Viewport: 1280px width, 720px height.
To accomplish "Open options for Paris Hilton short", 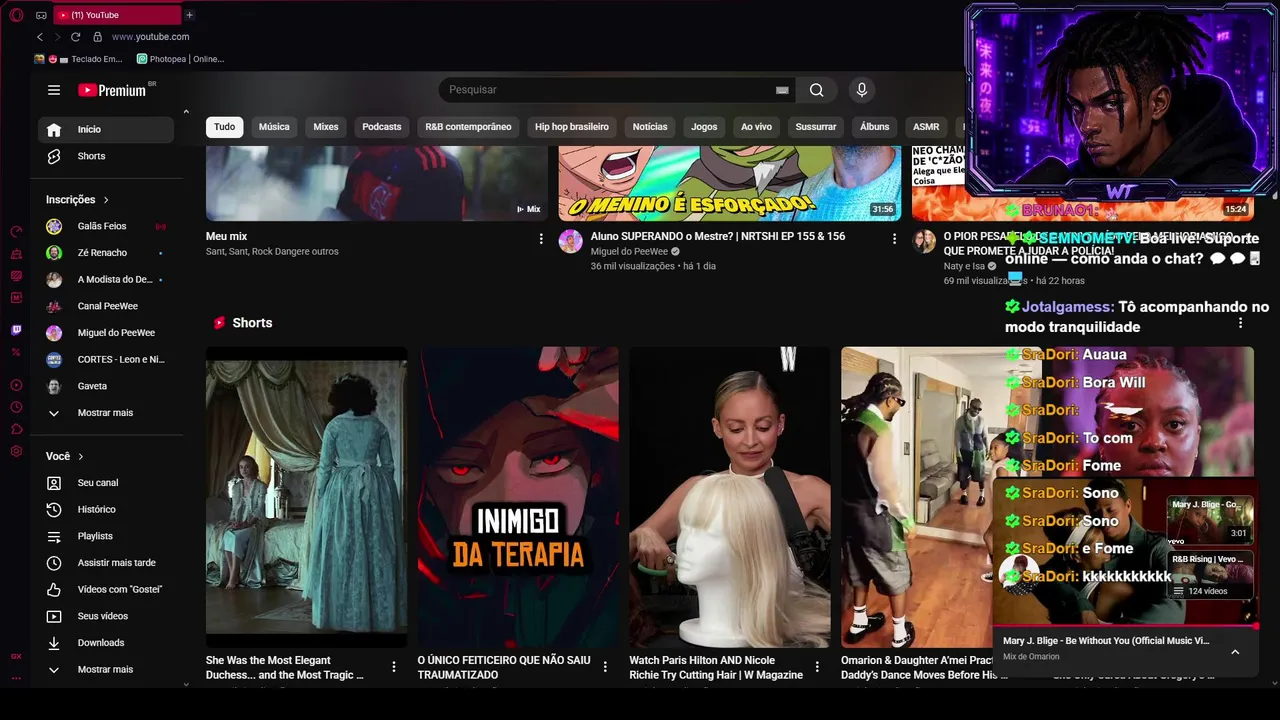I will 817,667.
